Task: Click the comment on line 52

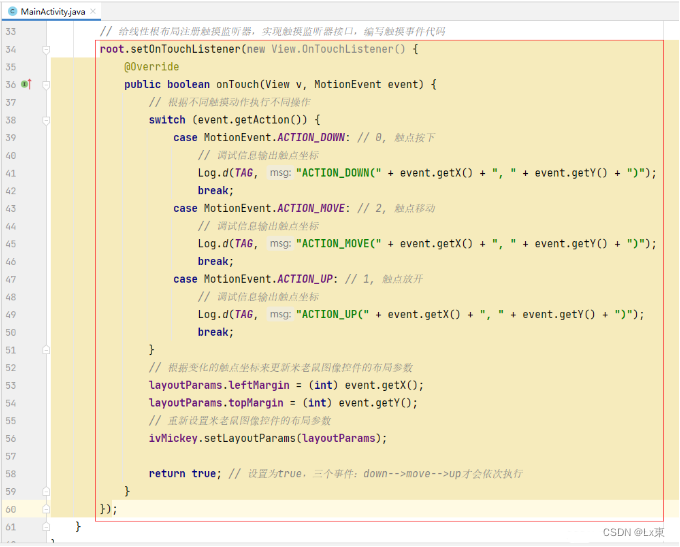Action: pyautogui.click(x=281, y=368)
